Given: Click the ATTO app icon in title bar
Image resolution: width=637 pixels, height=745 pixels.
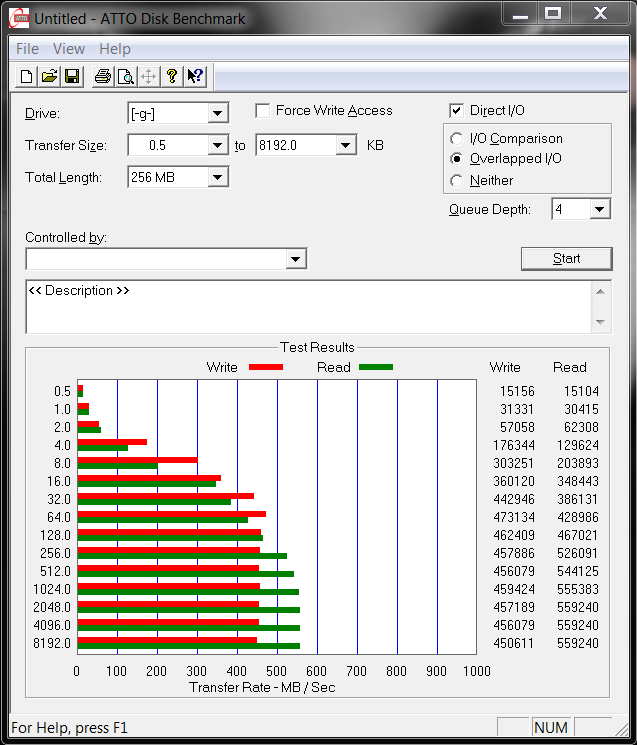Looking at the screenshot, I should pos(18,18).
